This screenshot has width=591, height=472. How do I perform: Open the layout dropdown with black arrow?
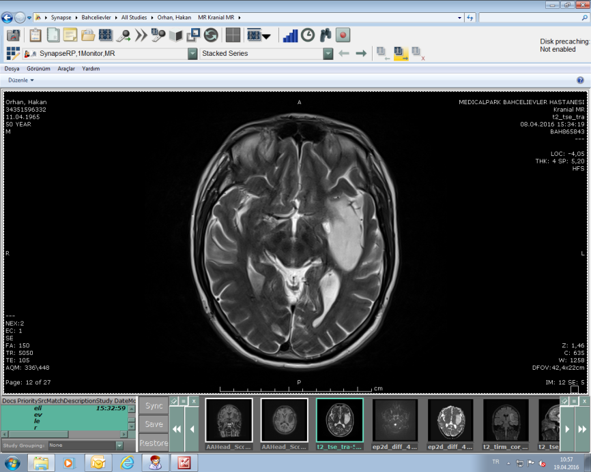pyautogui.click(x=259, y=36)
